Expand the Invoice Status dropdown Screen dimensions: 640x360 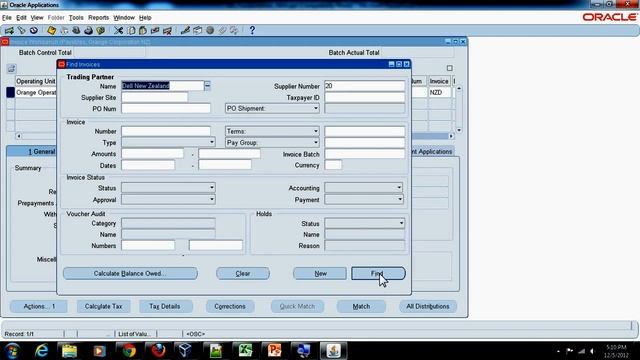coord(212,188)
